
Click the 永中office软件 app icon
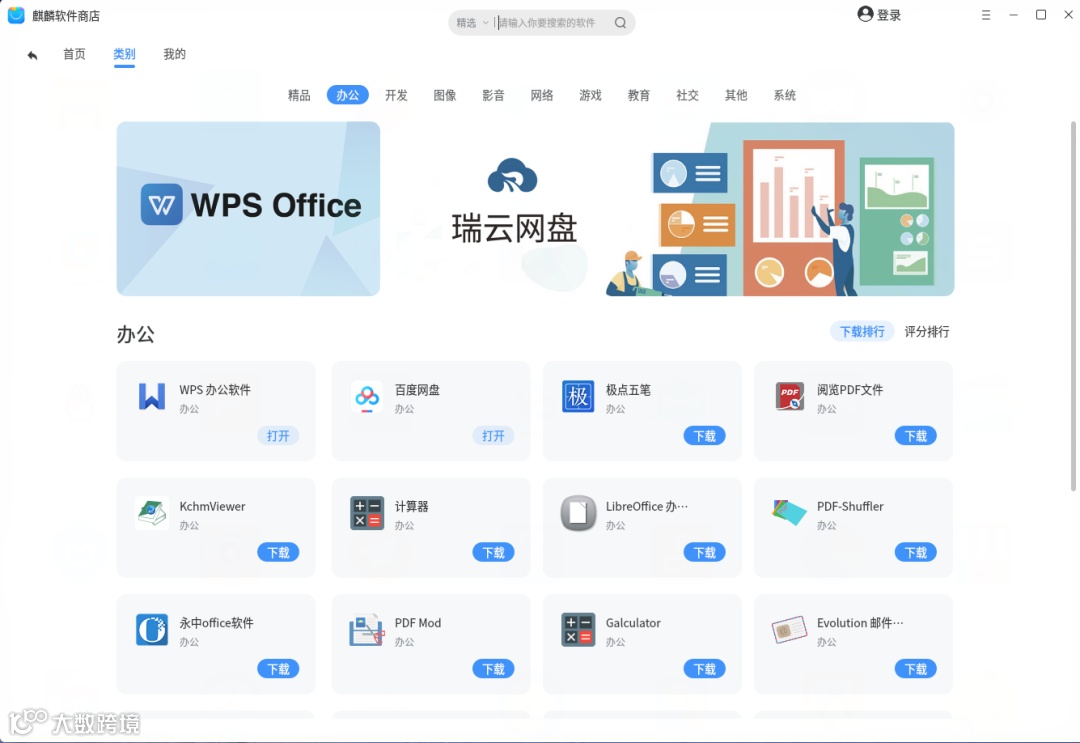(152, 629)
